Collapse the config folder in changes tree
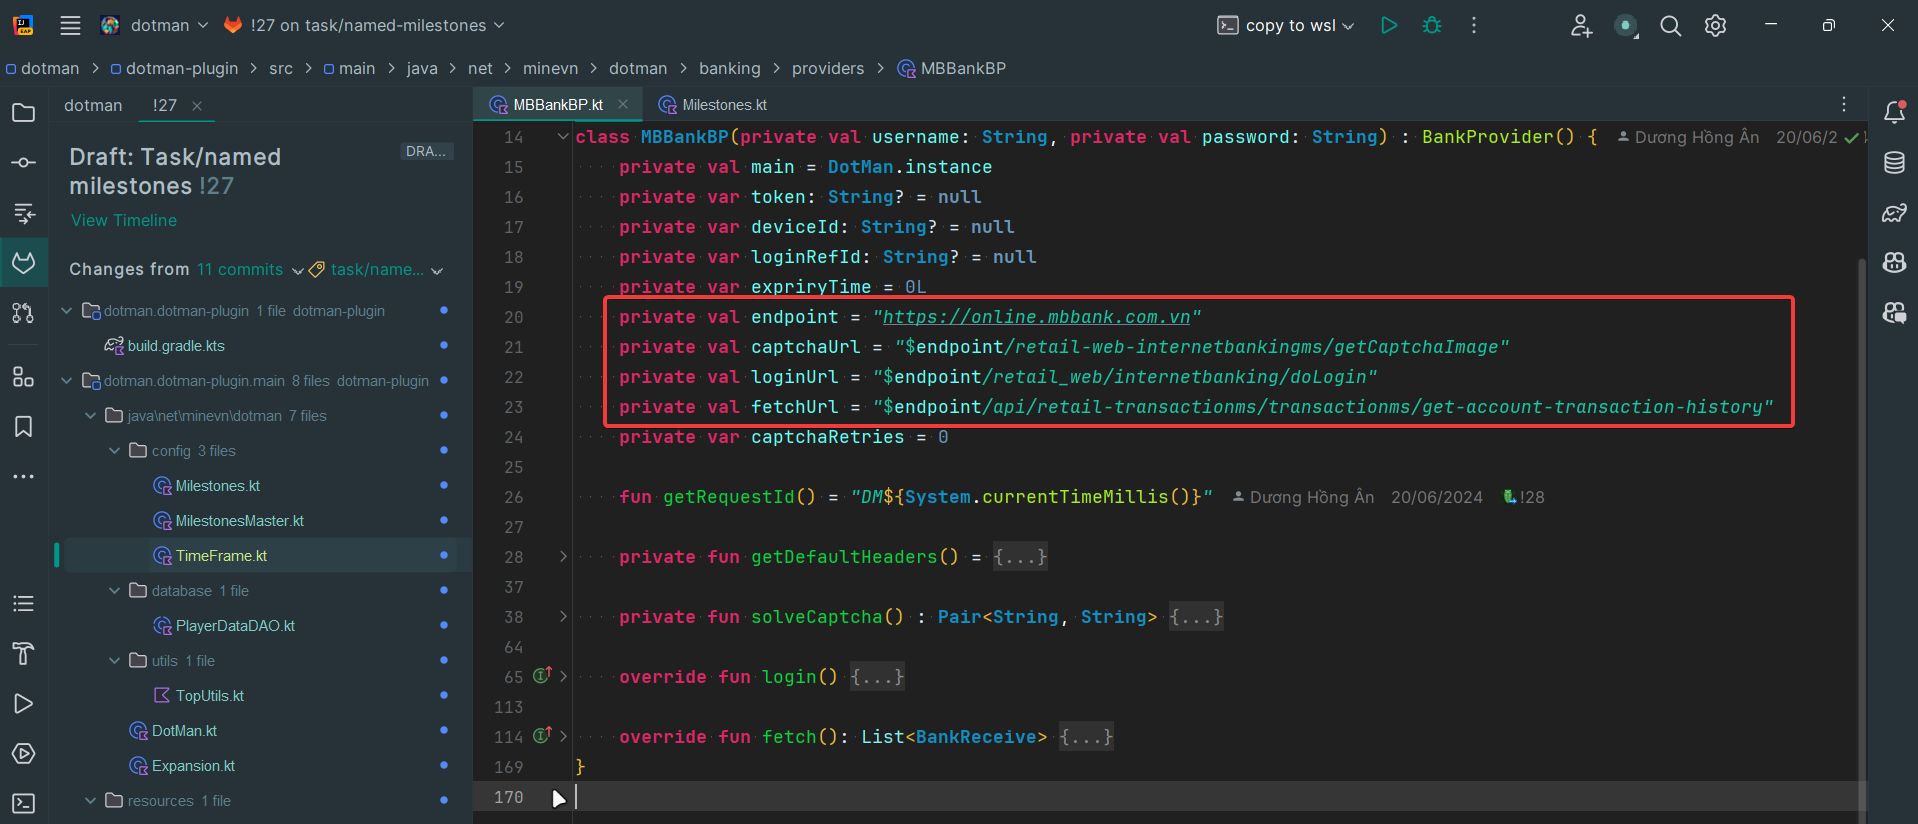The width and height of the screenshot is (1918, 824). coord(114,451)
